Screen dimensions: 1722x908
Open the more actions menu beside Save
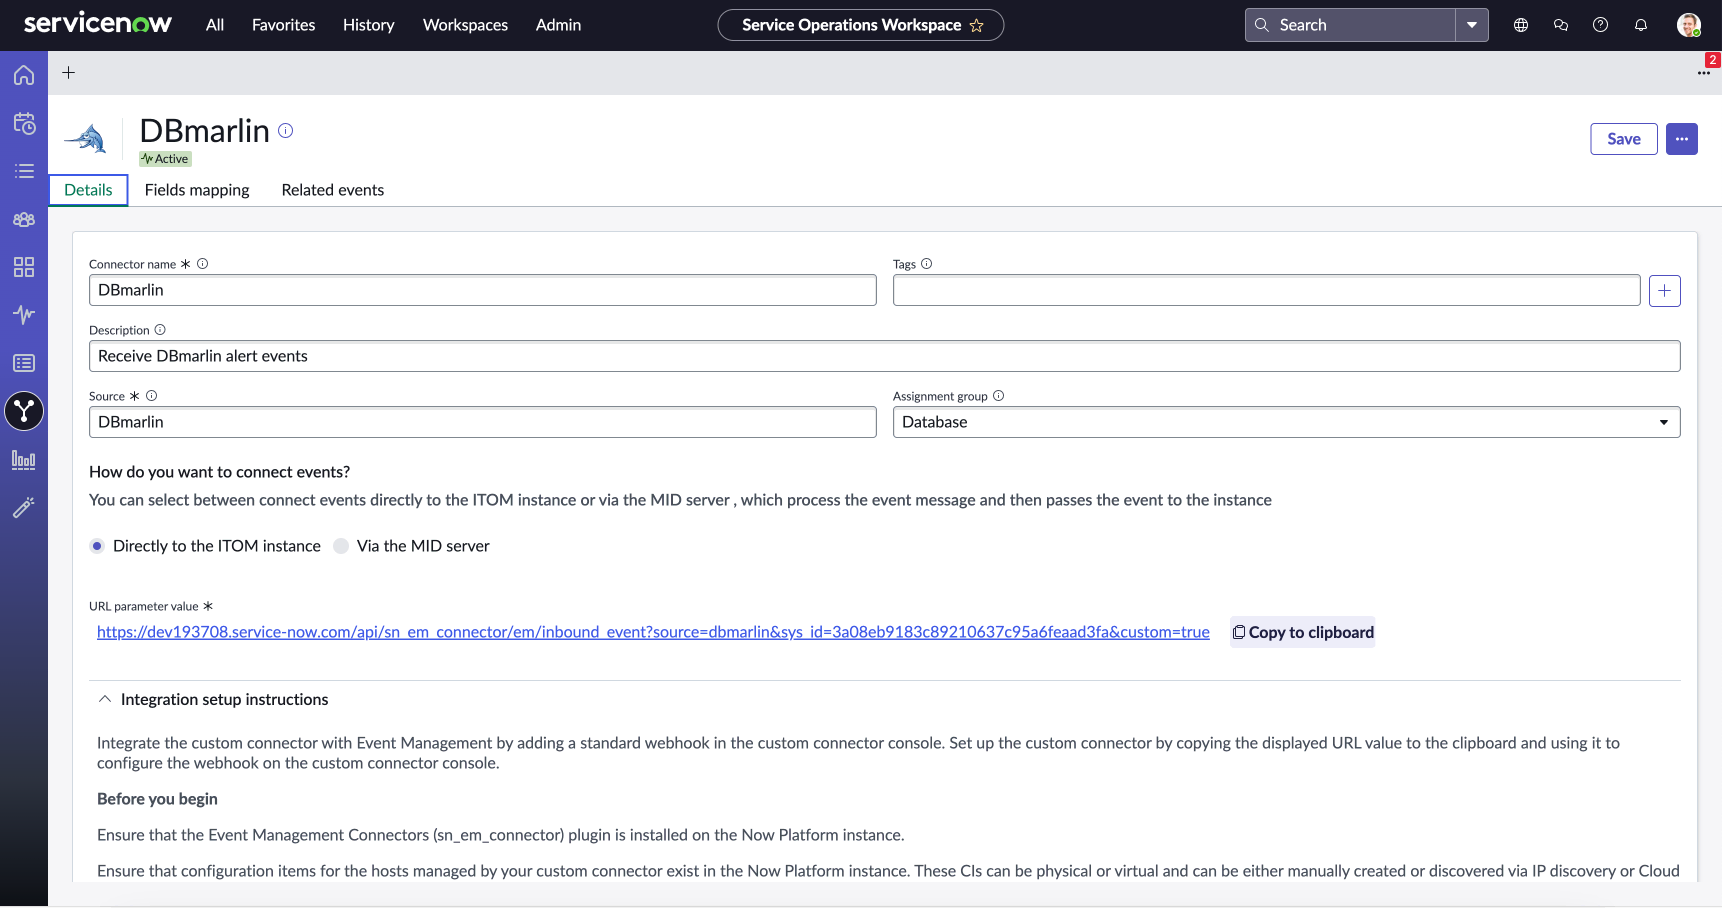pos(1682,139)
